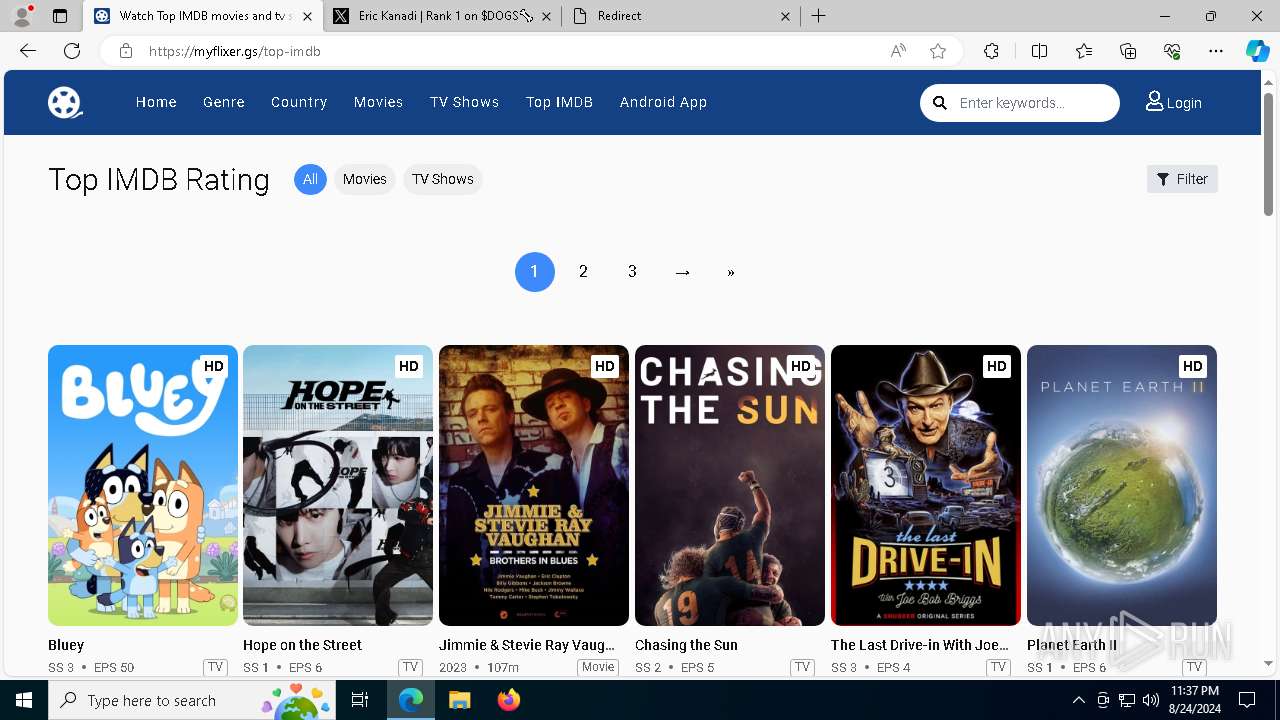
Task: Click Microsoft Edge on the taskbar
Action: click(x=411, y=700)
